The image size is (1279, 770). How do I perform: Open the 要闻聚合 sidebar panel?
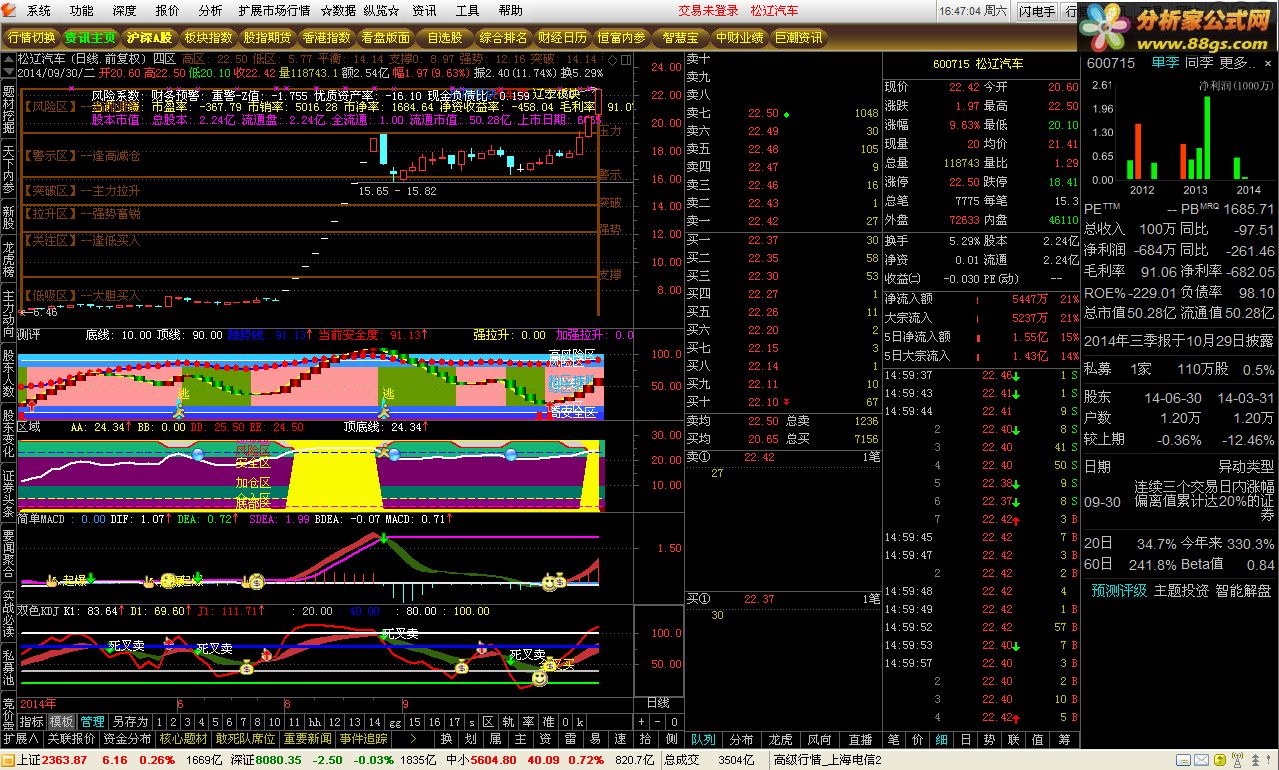click(x=8, y=553)
